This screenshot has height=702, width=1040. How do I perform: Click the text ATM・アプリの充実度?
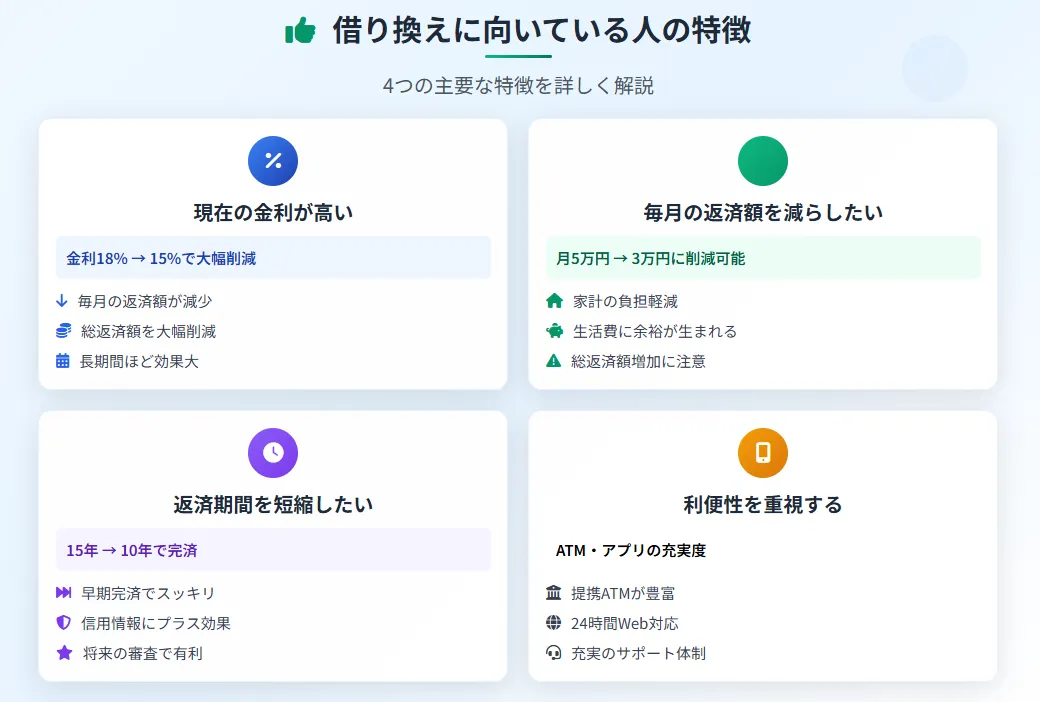point(631,550)
